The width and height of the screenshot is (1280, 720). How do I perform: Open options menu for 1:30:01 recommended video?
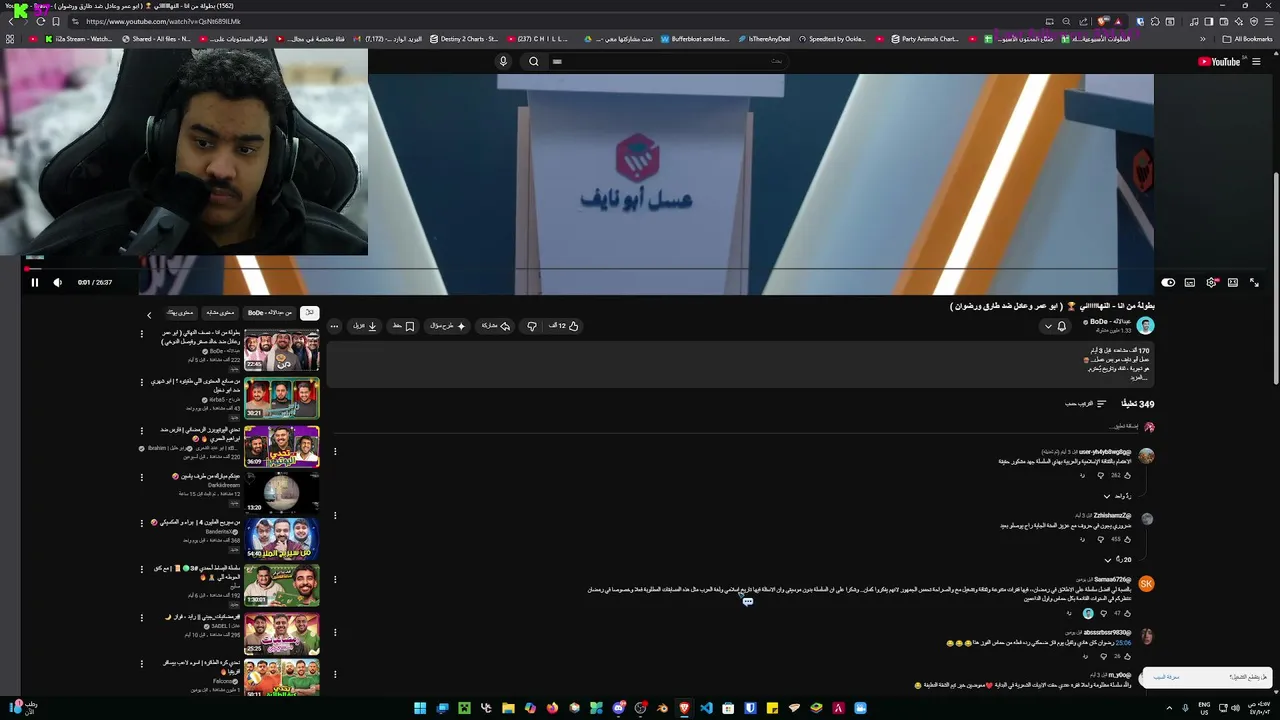(142, 570)
